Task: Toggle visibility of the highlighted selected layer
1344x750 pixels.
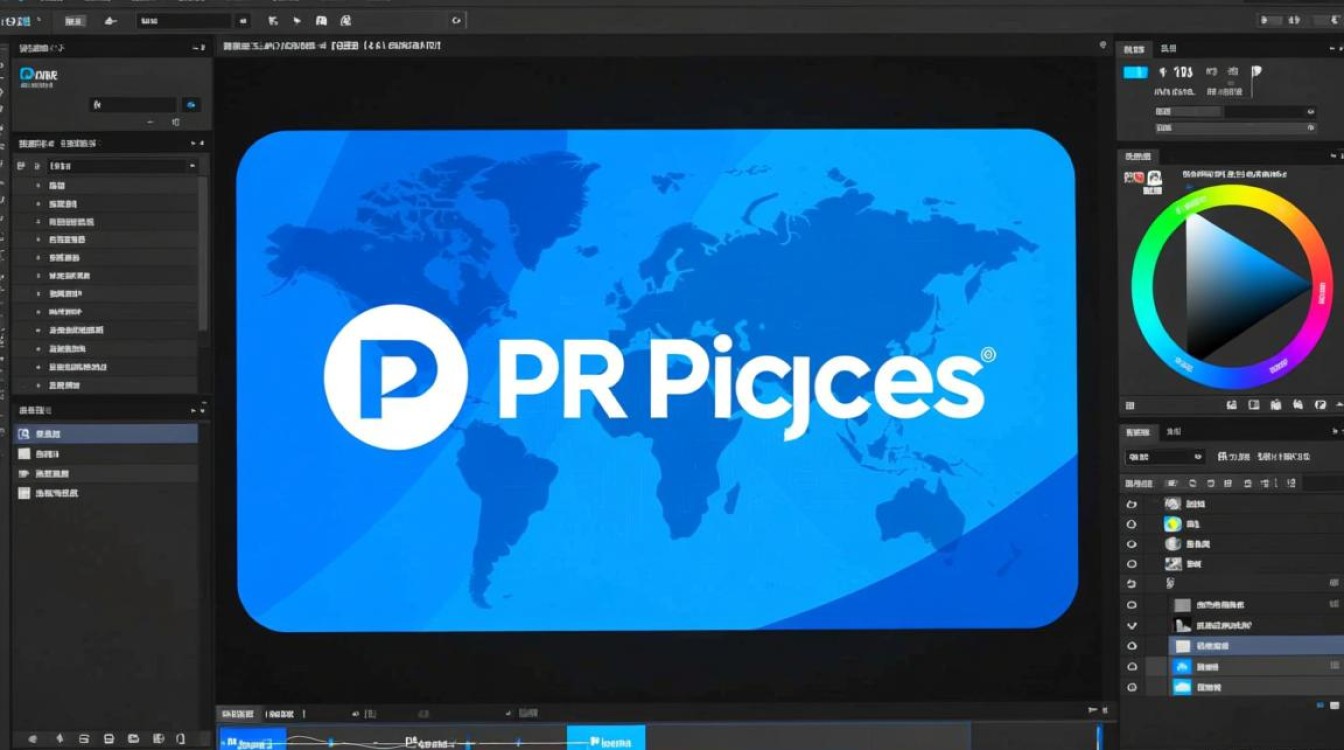Action: click(x=1132, y=646)
